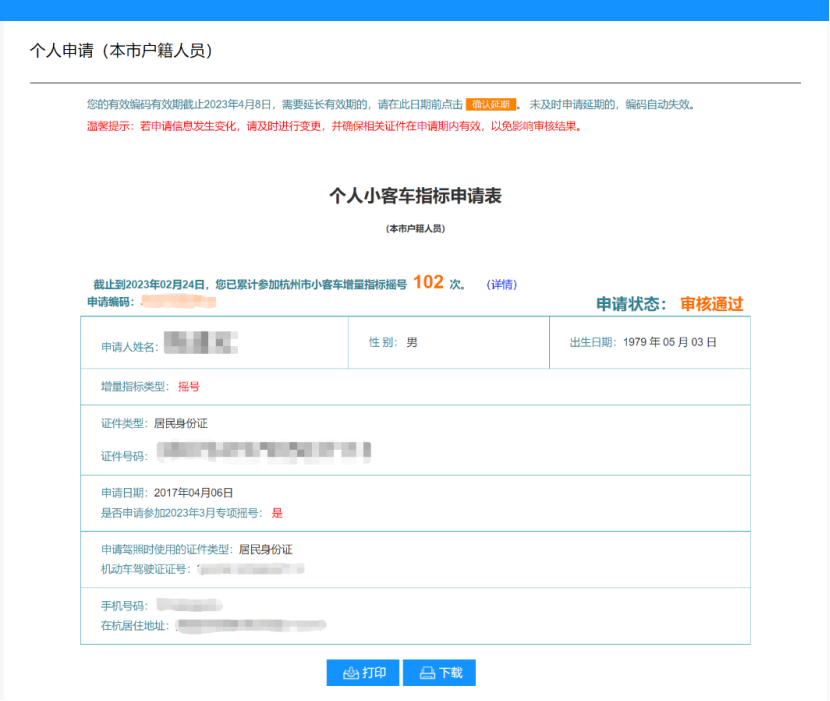Click the birth date 1979年05月03日

(x=669, y=342)
